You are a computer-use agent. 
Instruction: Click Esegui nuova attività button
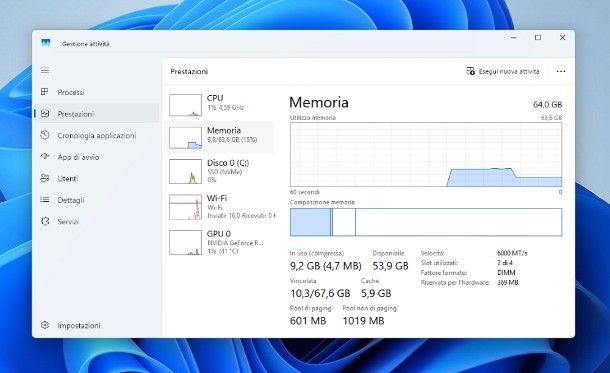[503, 72]
